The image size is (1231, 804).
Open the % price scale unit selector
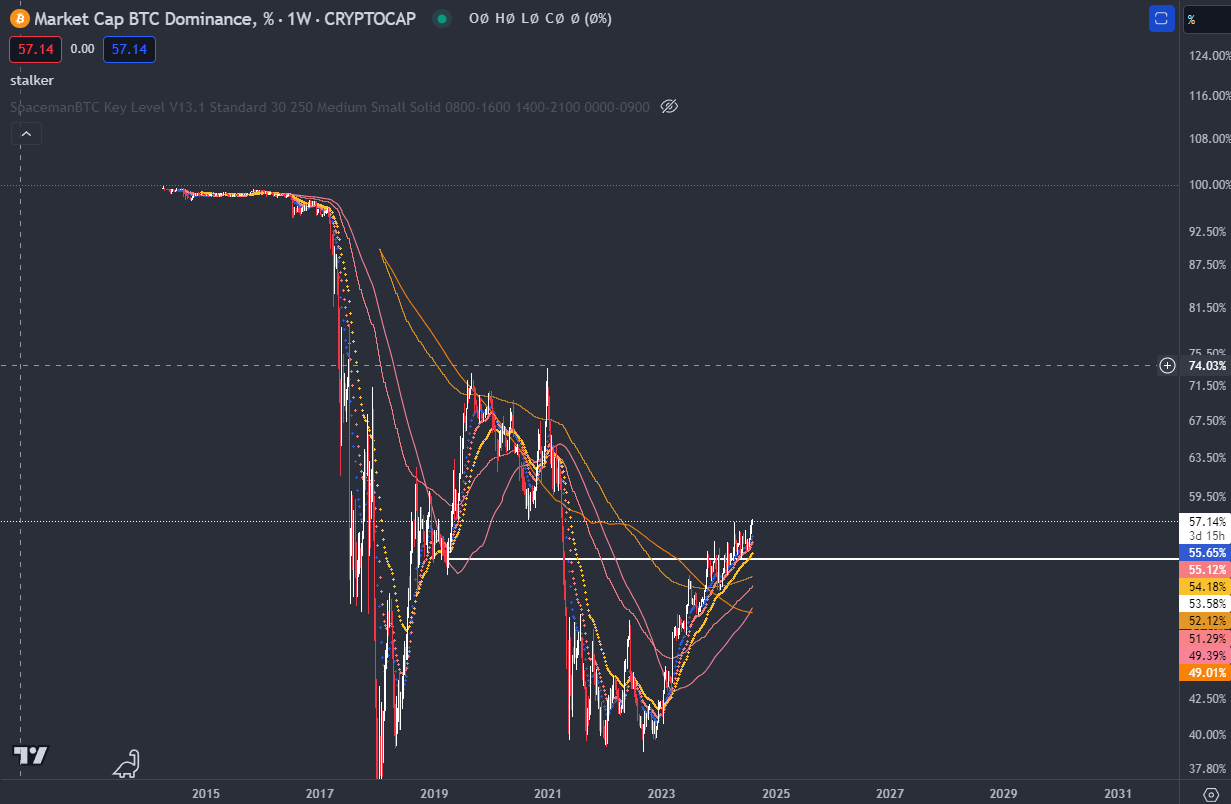pos(1207,18)
